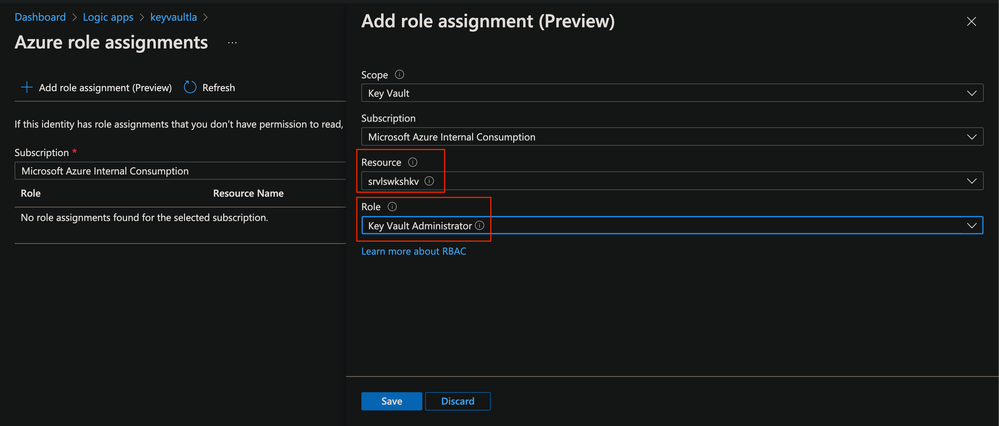Expand the panel's Subscription chevron arrow

[x=971, y=137]
